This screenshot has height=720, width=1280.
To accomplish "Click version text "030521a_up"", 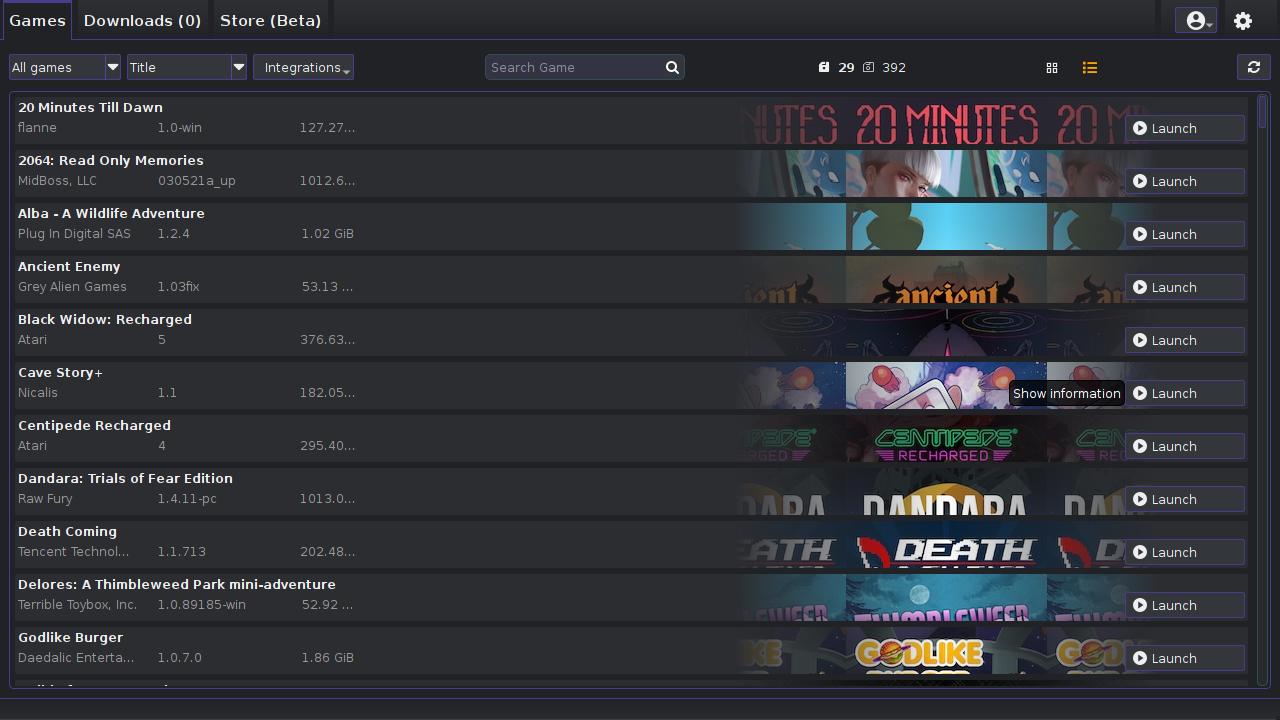I will 197,180.
